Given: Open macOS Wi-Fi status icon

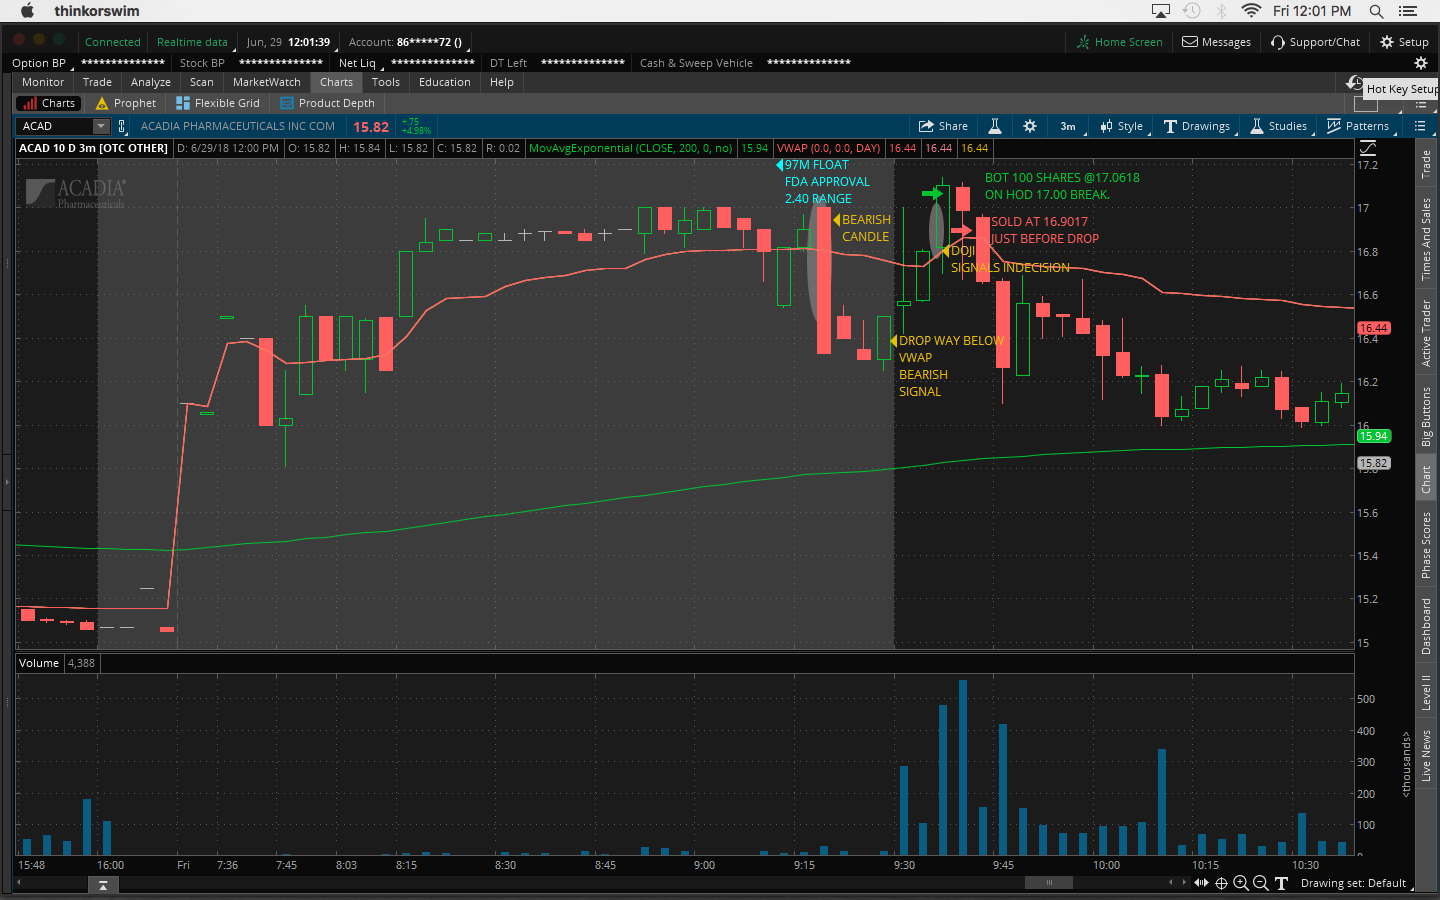Looking at the screenshot, I should (x=1251, y=11).
